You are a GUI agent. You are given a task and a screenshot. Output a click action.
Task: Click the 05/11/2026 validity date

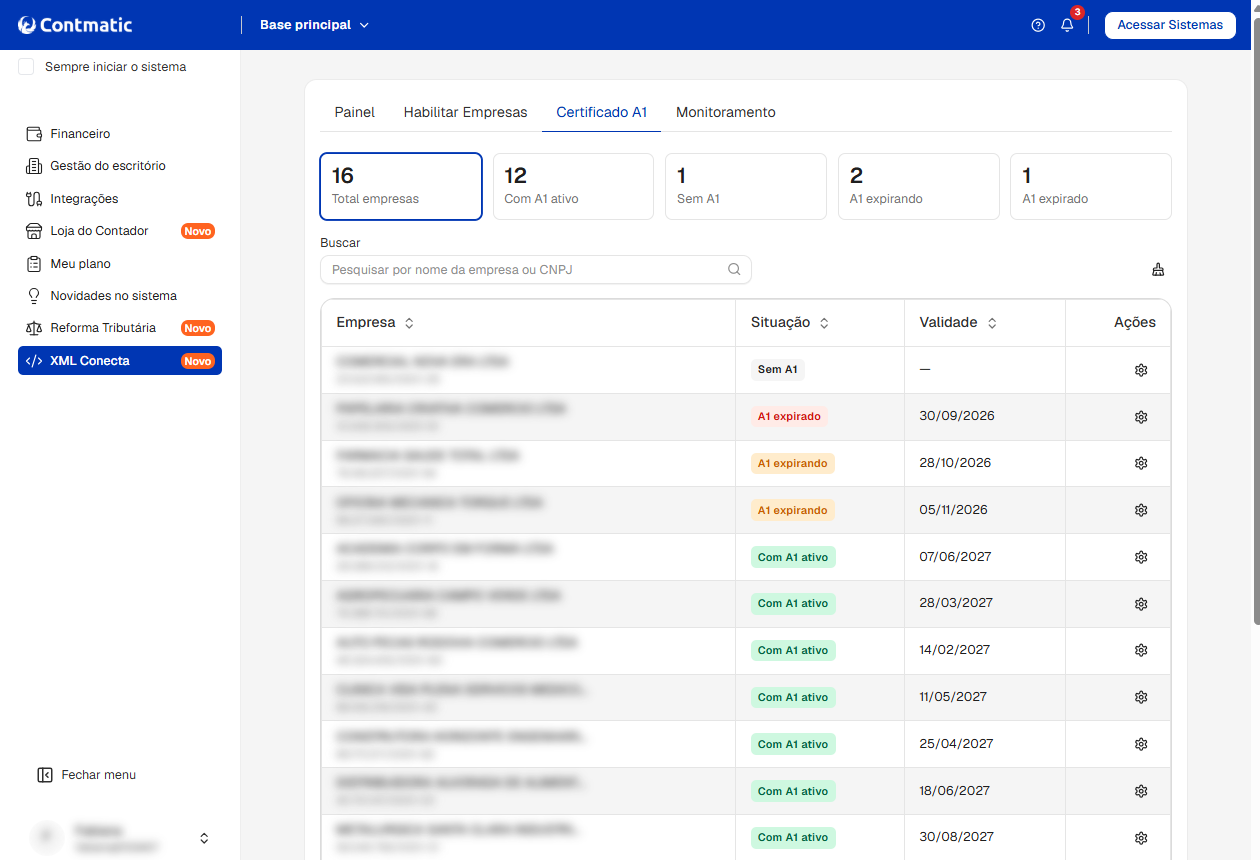(953, 510)
